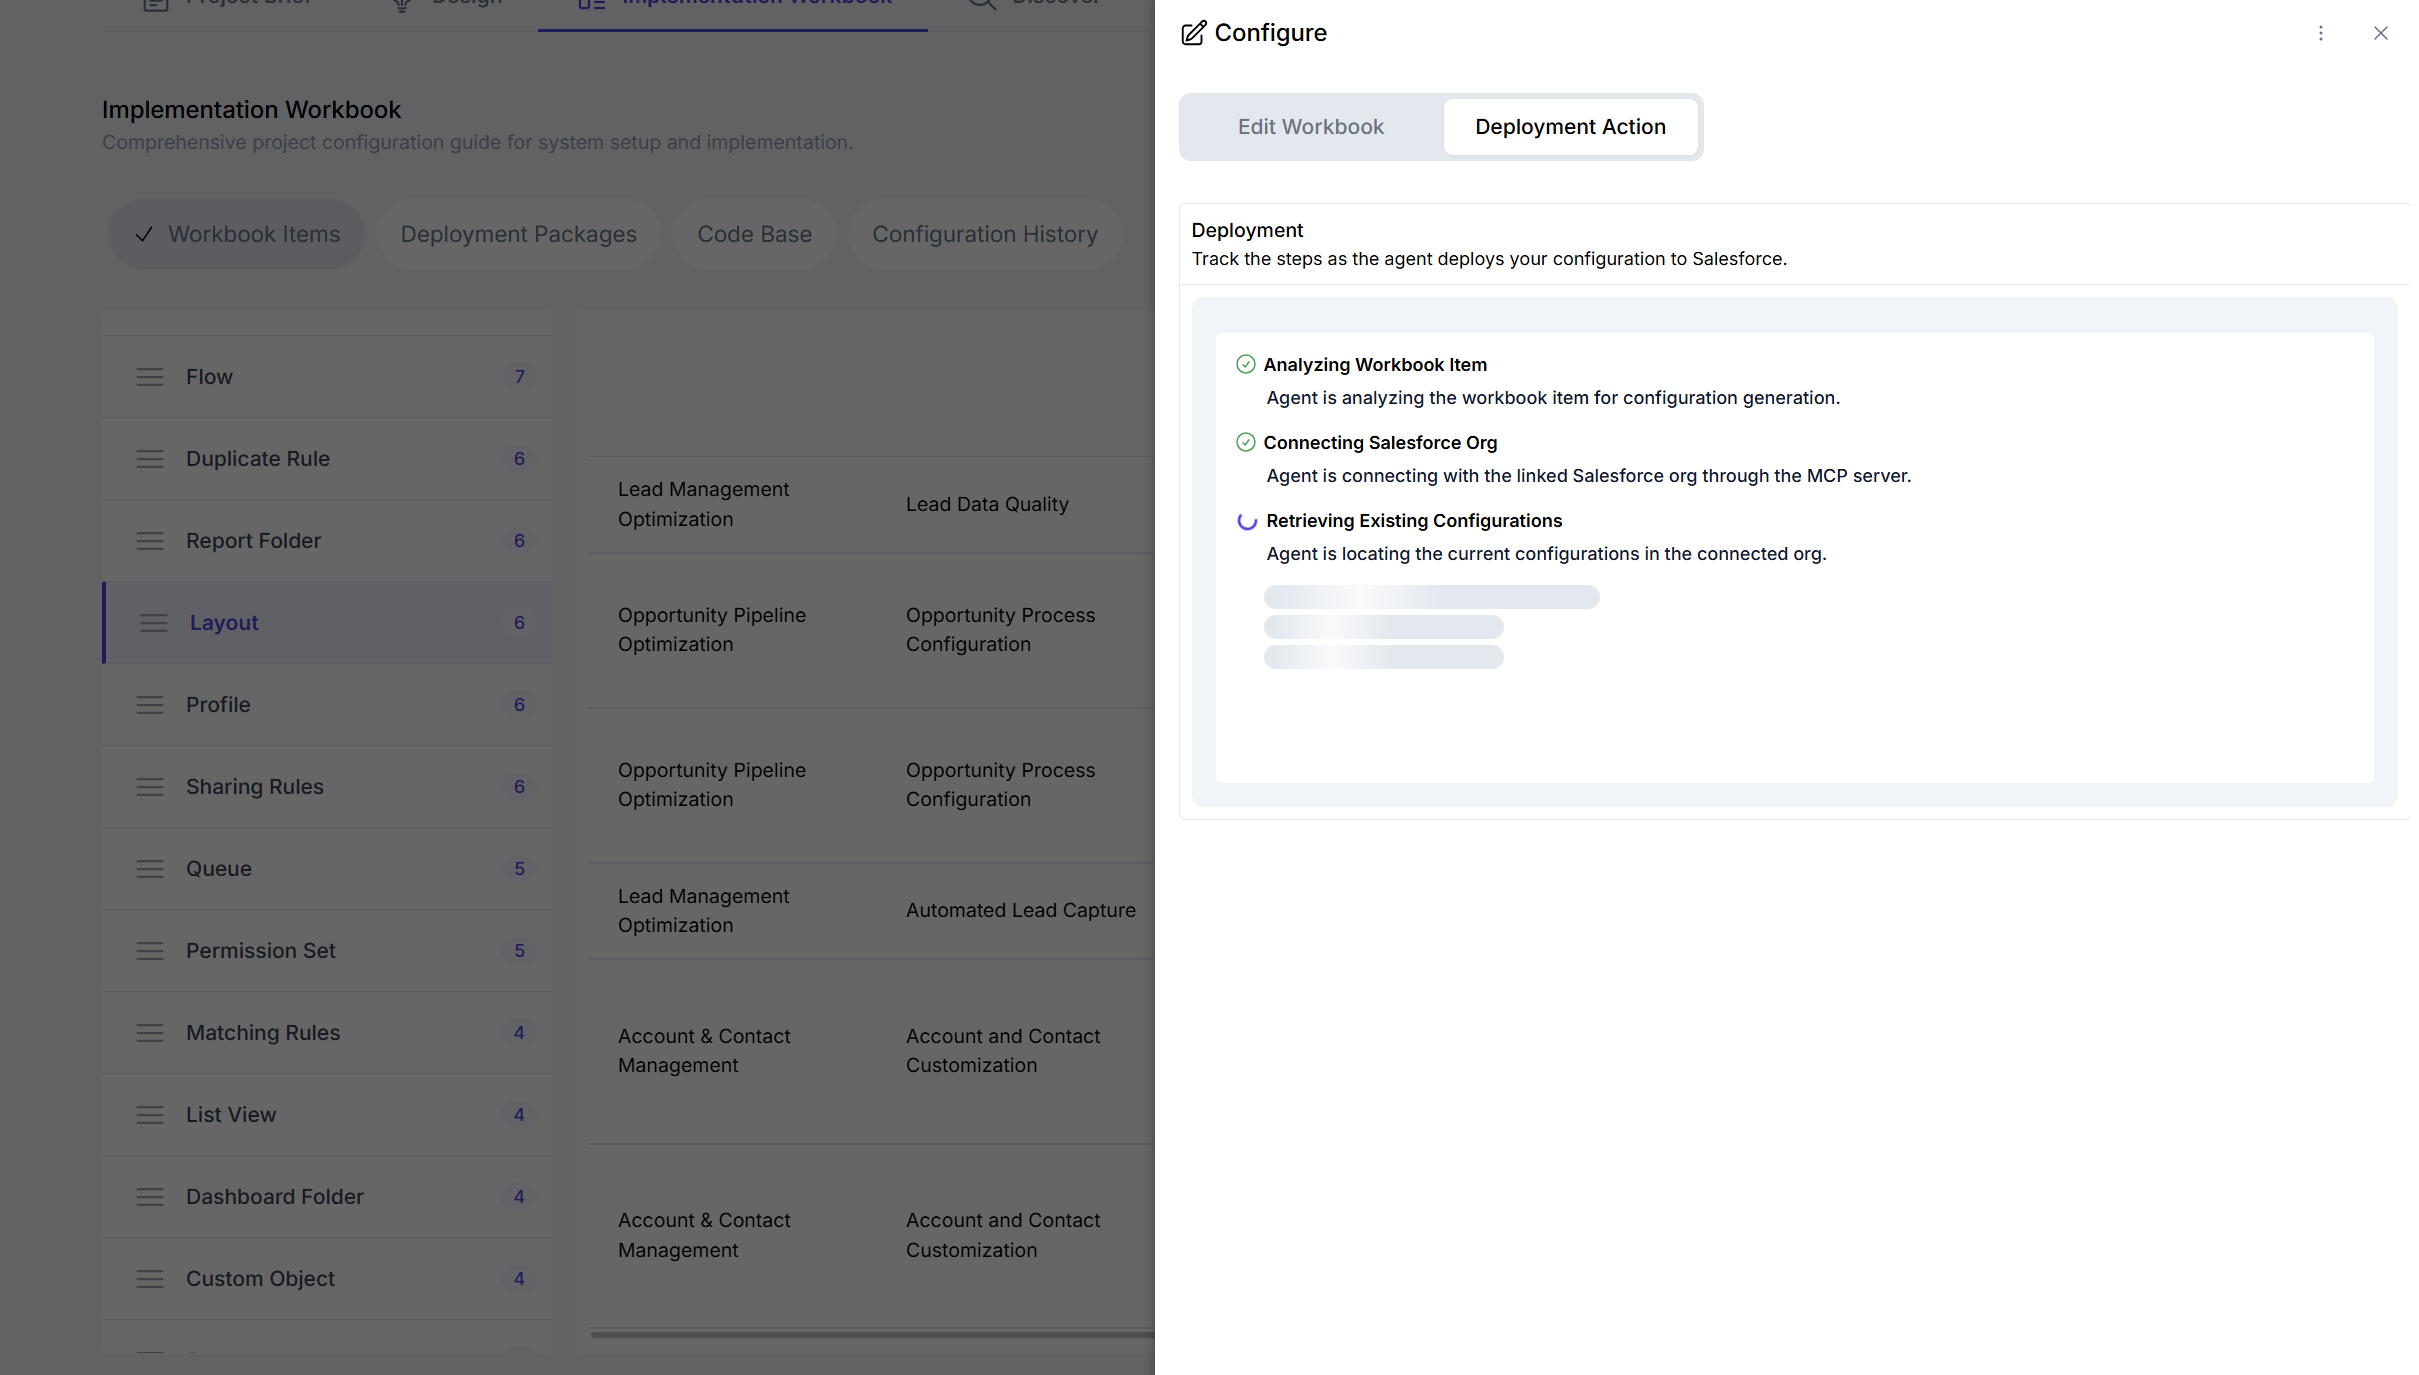Click the drag handle icon for List View
The image size is (2419, 1375).
click(x=150, y=1115)
